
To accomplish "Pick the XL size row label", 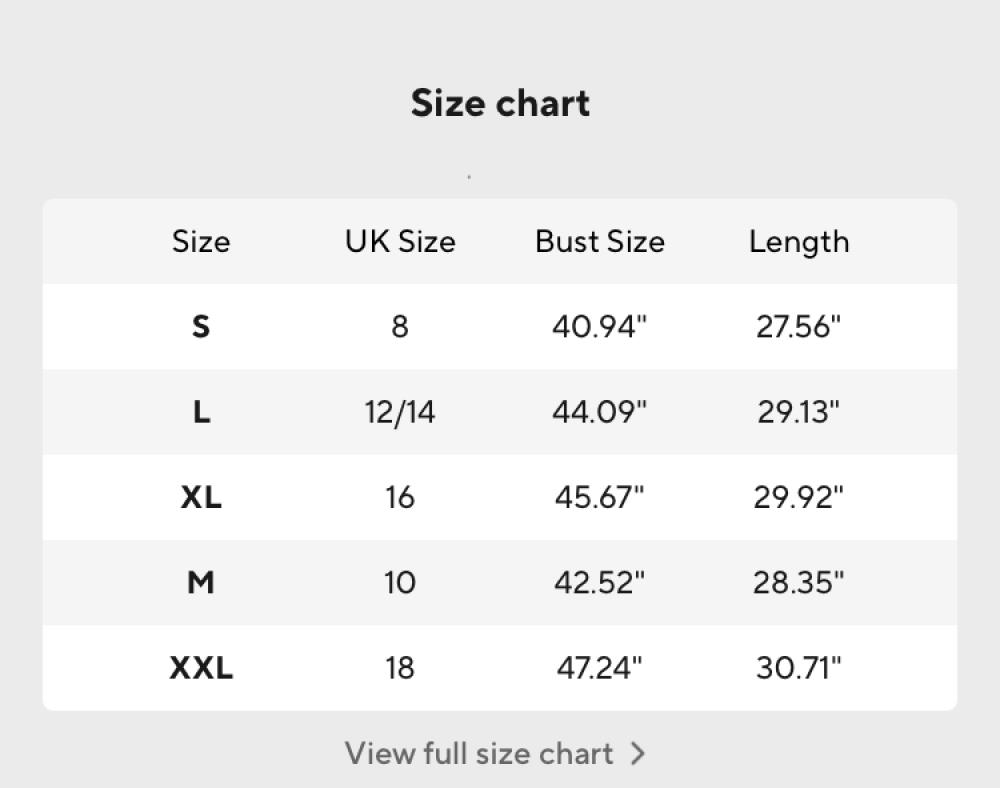I will pyautogui.click(x=201, y=497).
